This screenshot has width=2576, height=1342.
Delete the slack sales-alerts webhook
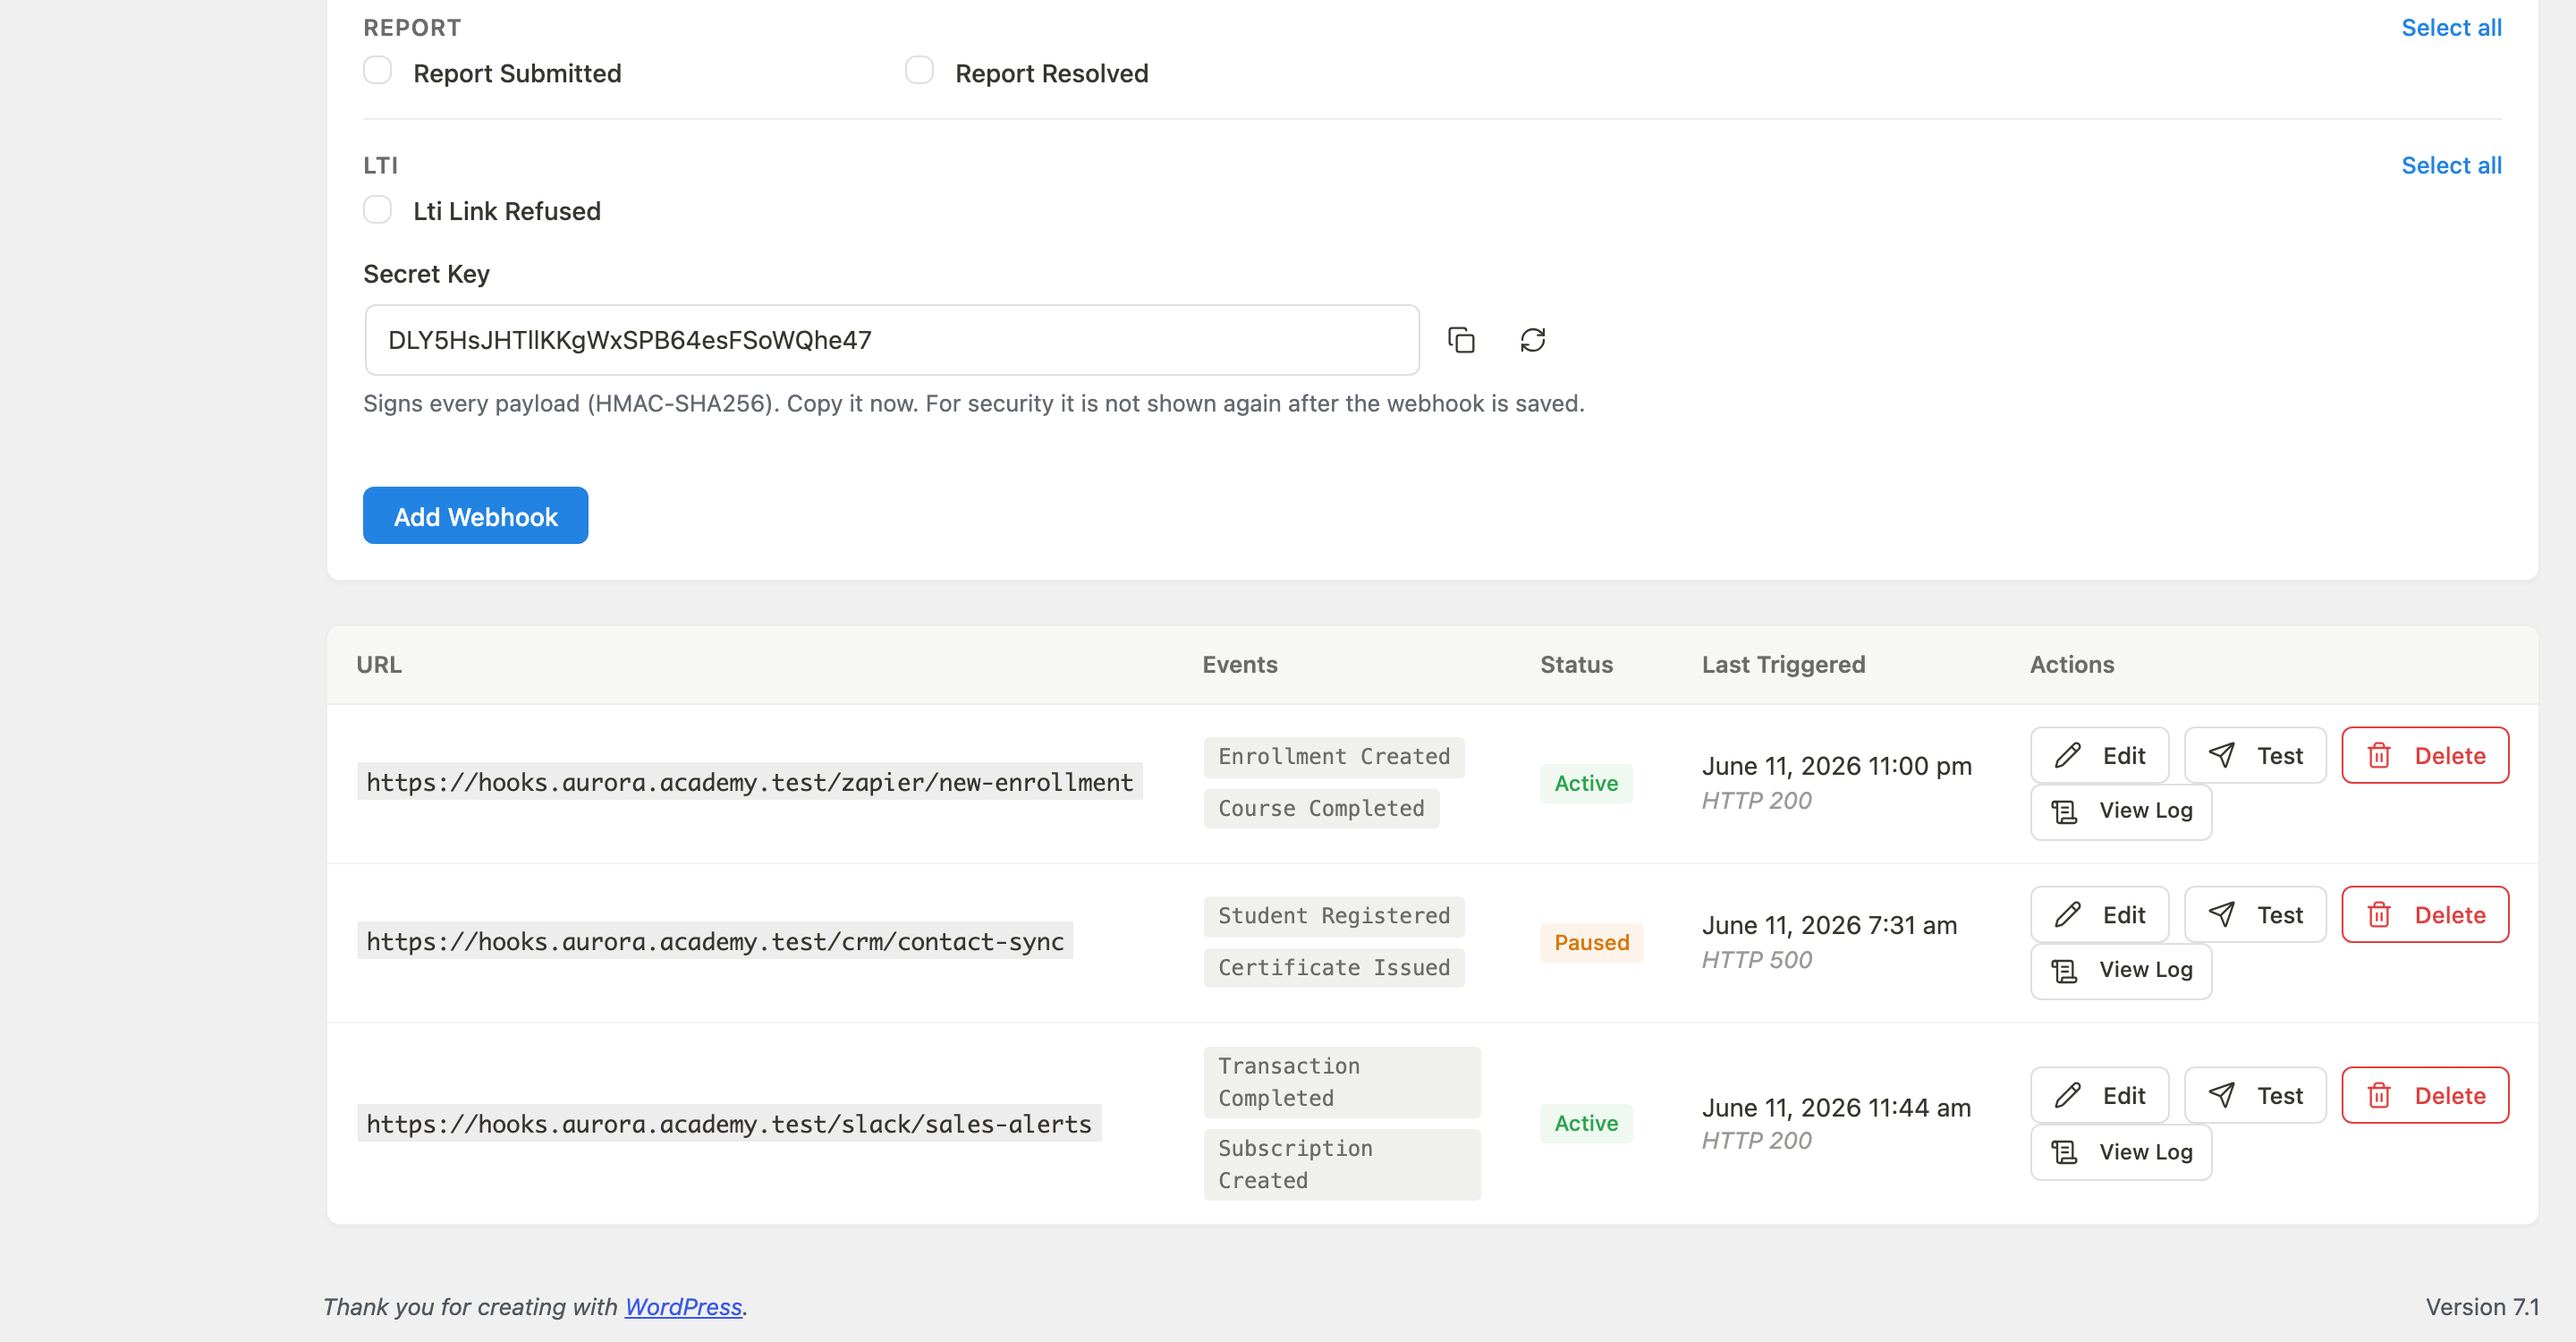coord(2425,1095)
